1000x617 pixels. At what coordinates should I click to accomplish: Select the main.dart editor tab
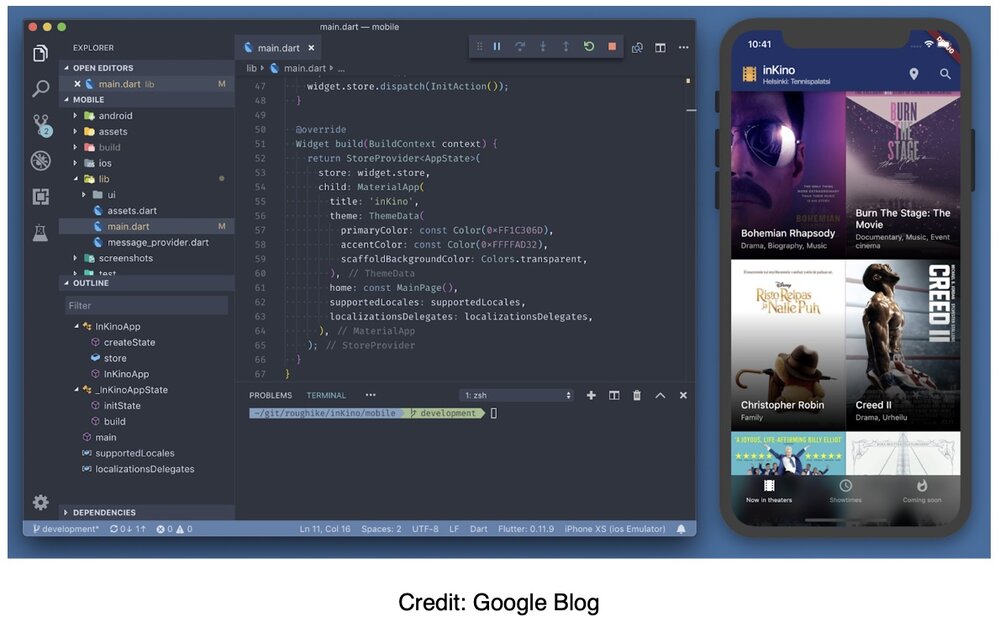coord(278,48)
